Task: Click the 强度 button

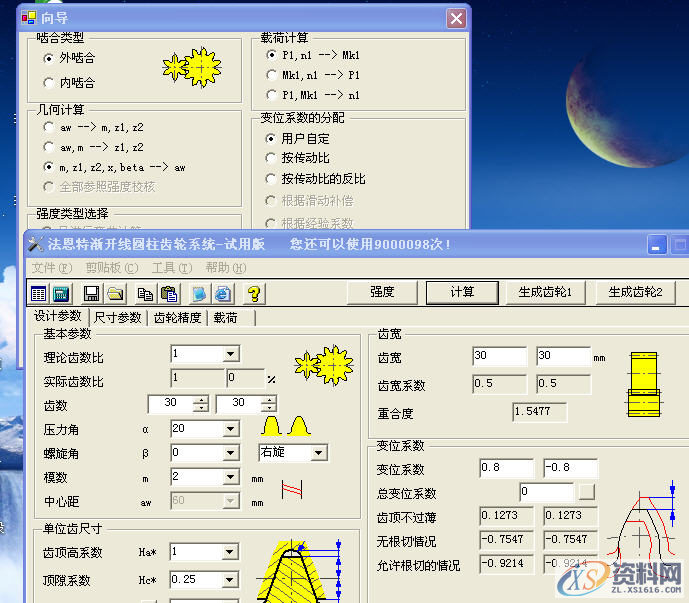Action: click(x=382, y=292)
